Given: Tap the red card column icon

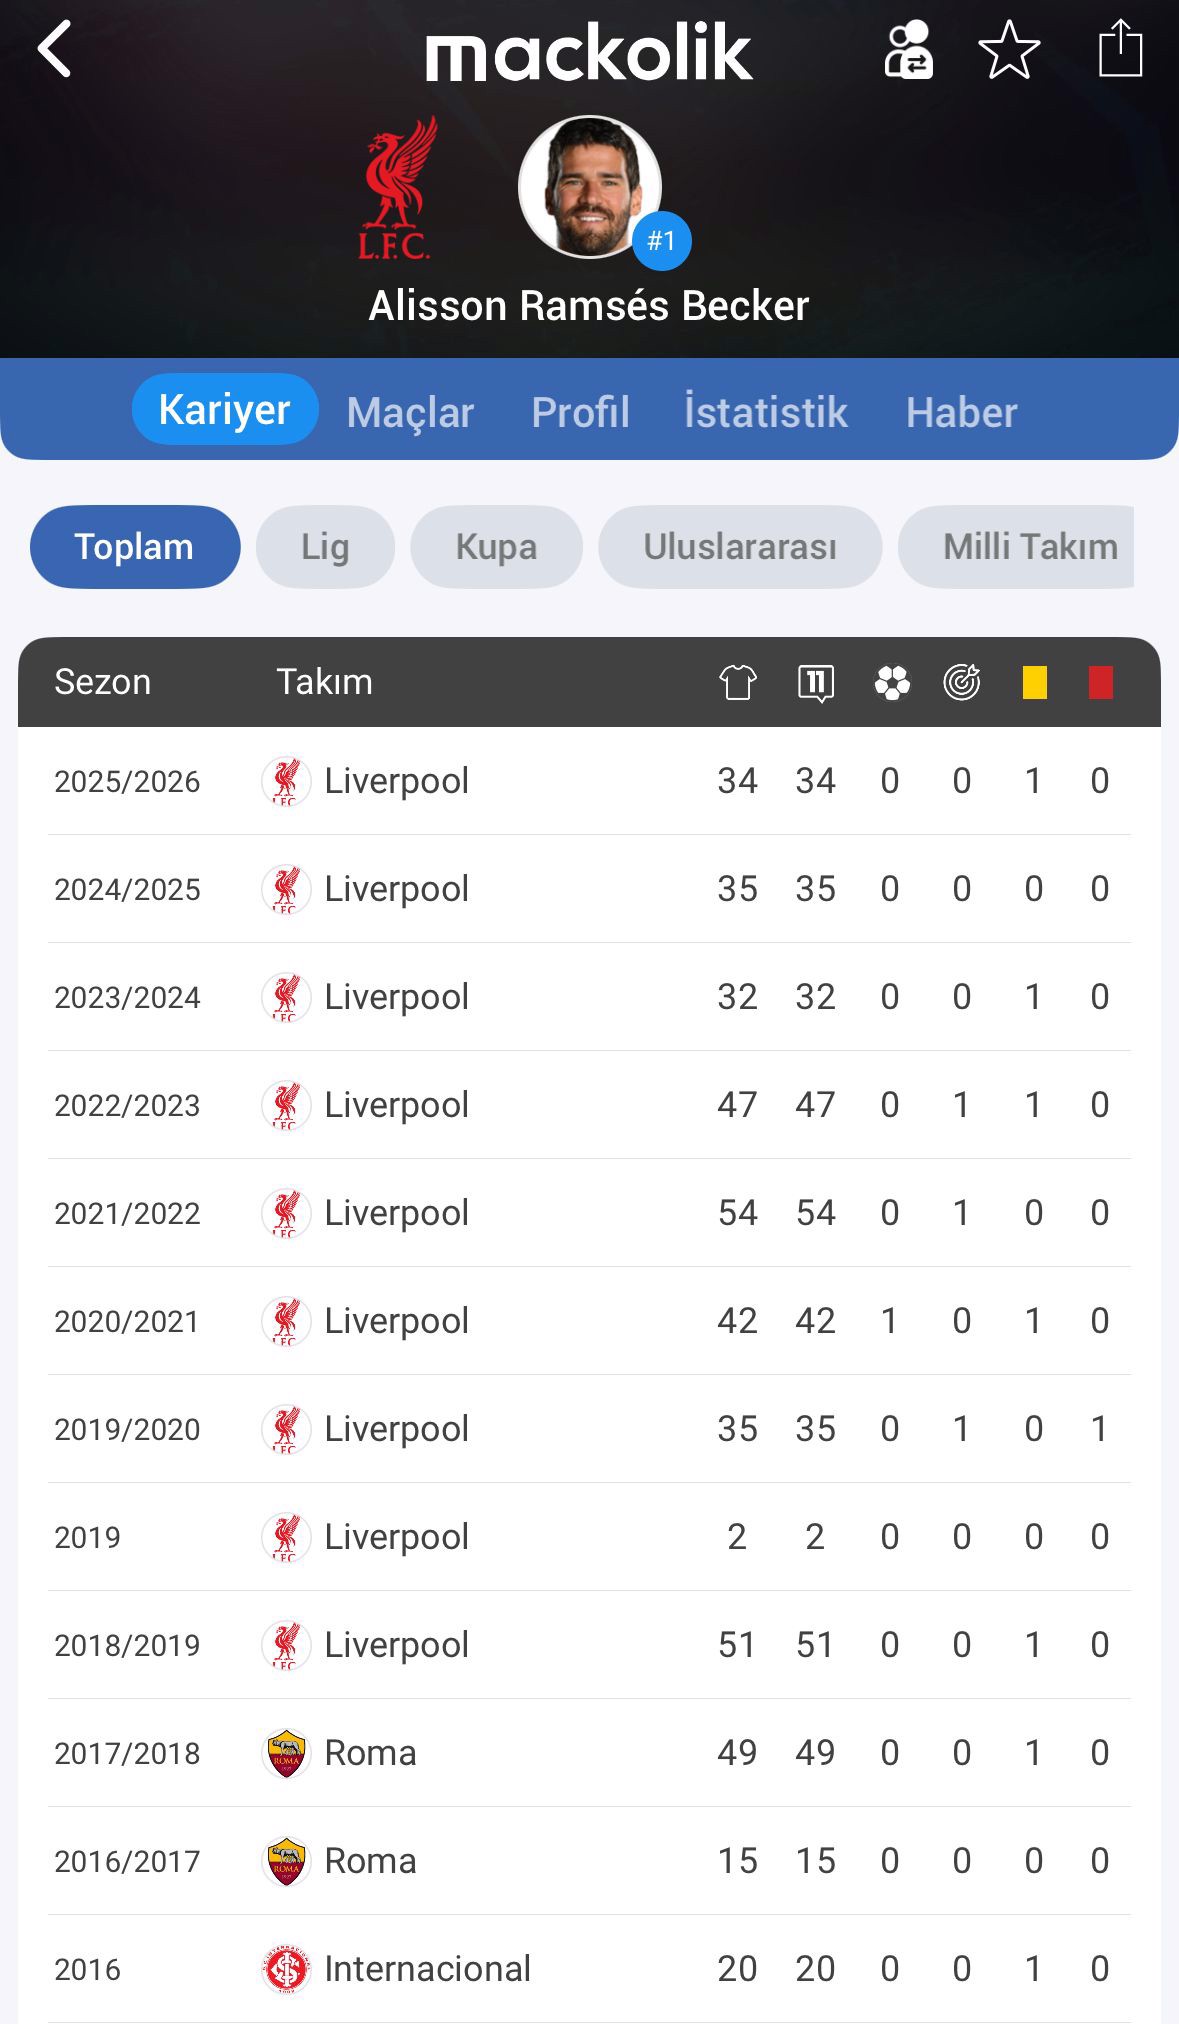Looking at the screenshot, I should 1100,683.
